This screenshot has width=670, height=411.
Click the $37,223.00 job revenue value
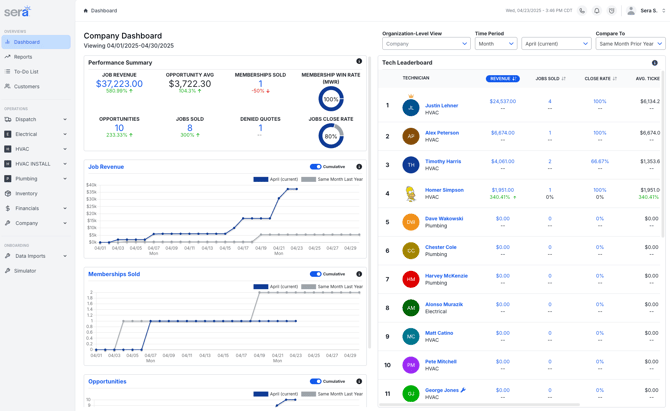click(x=119, y=84)
